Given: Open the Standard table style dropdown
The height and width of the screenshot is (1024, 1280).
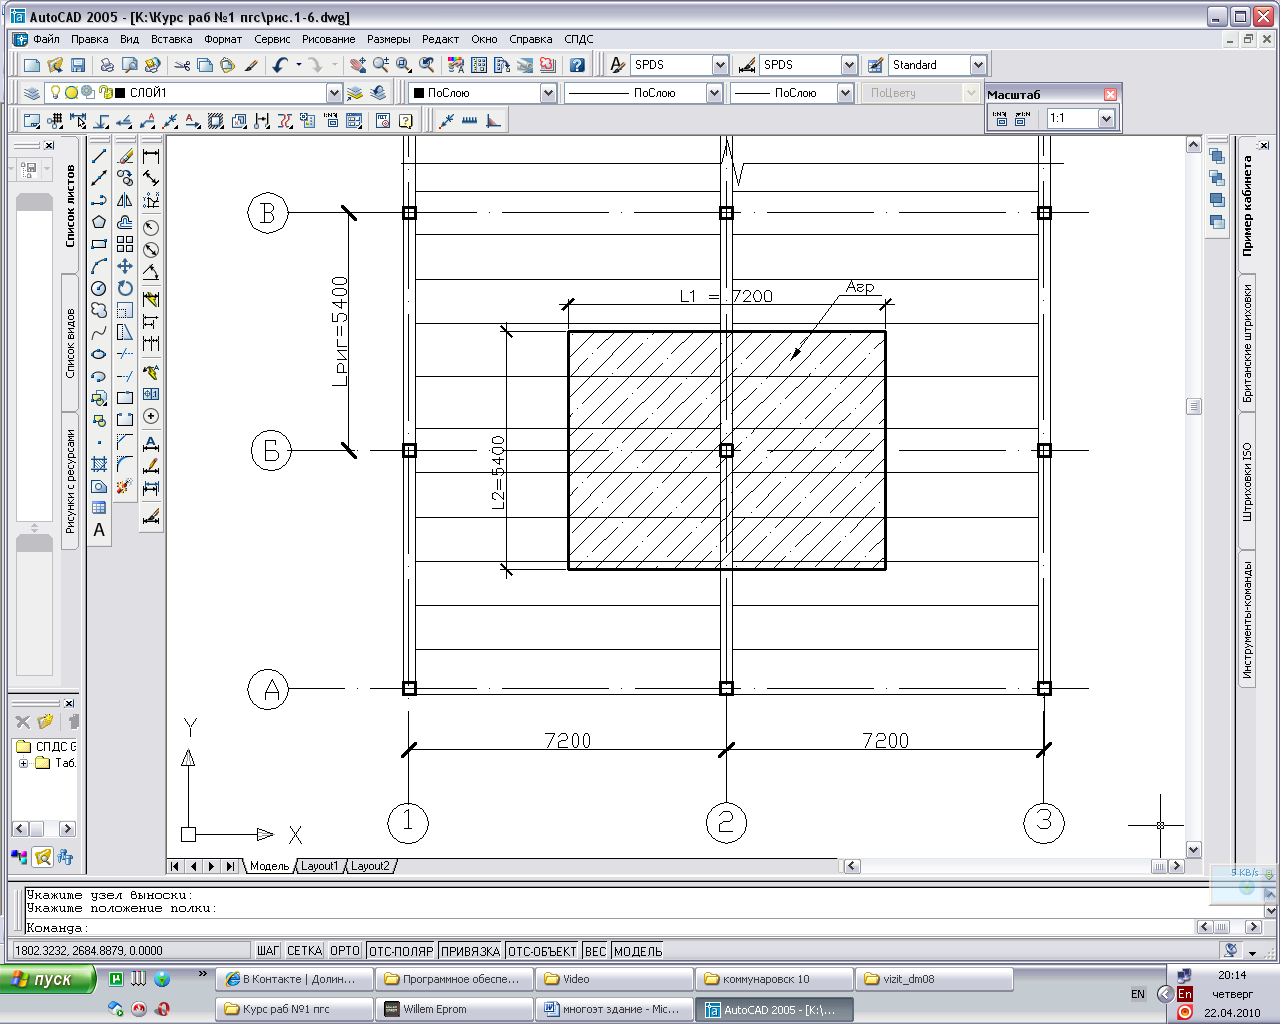Looking at the screenshot, I should coord(978,65).
